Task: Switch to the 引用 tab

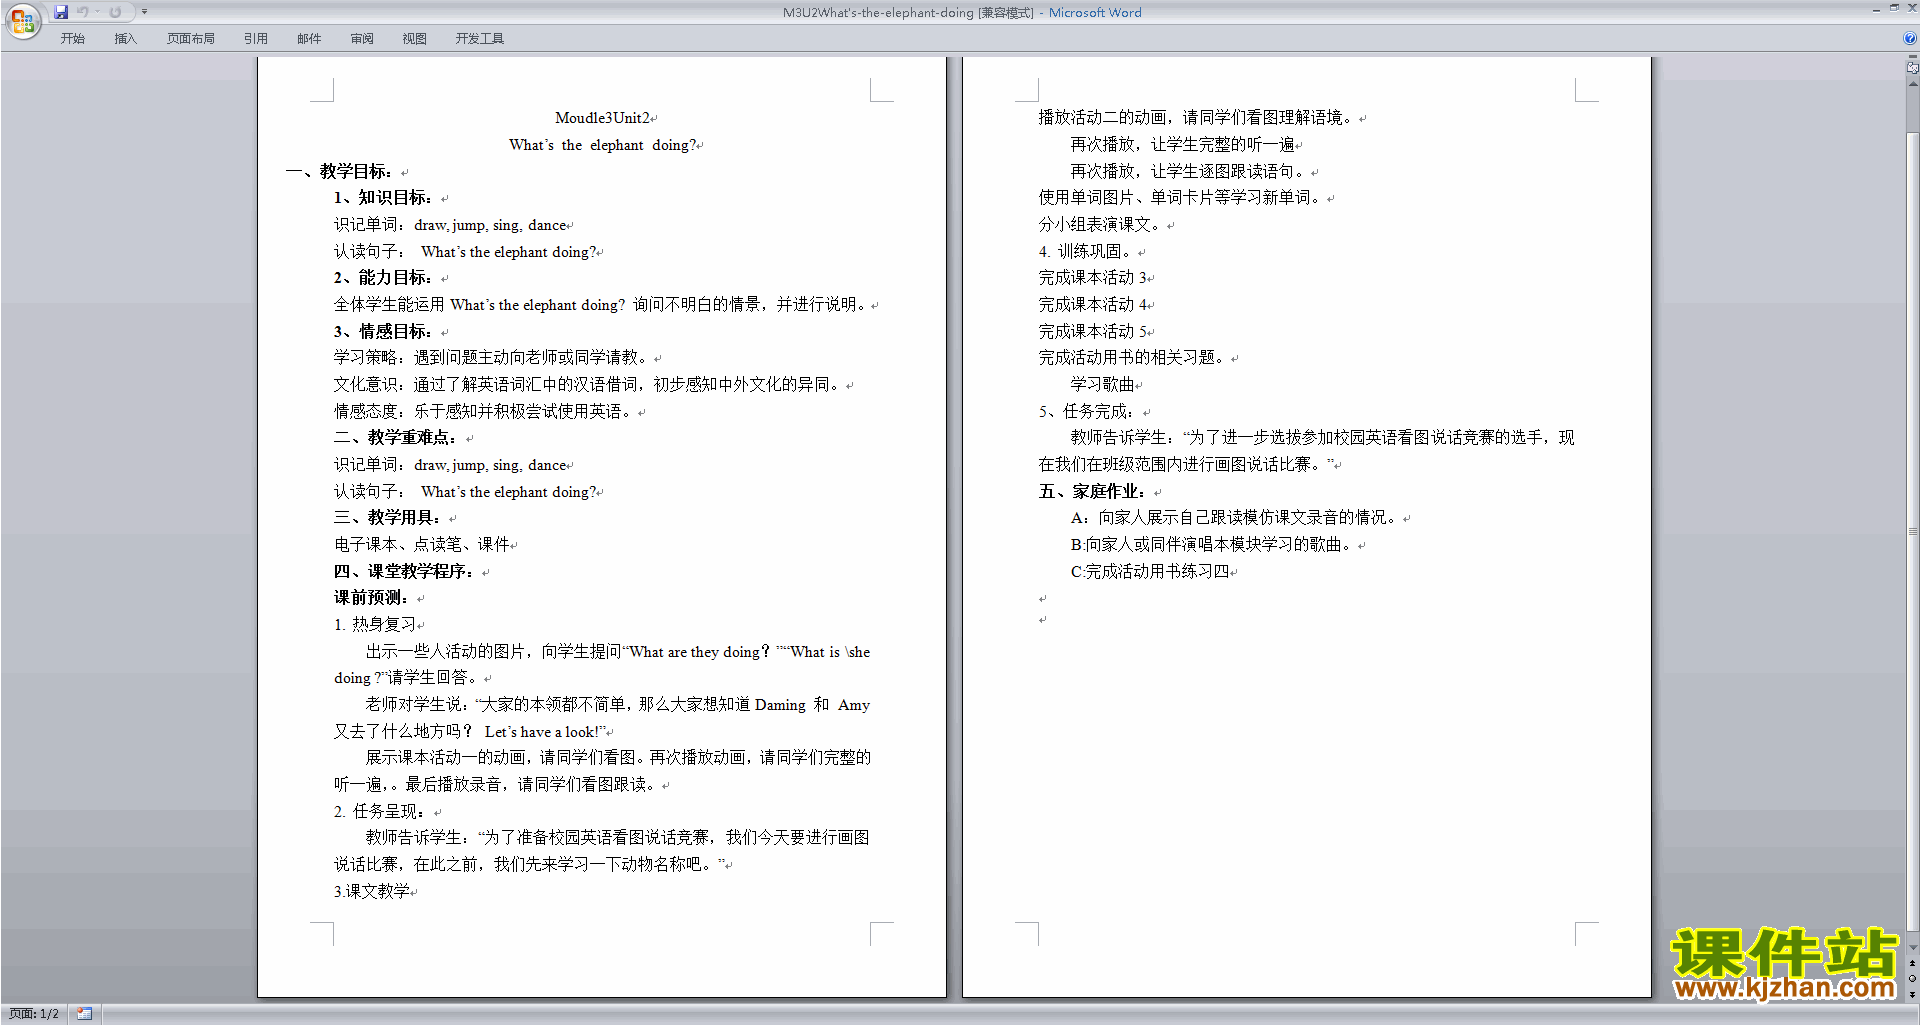Action: 255,39
